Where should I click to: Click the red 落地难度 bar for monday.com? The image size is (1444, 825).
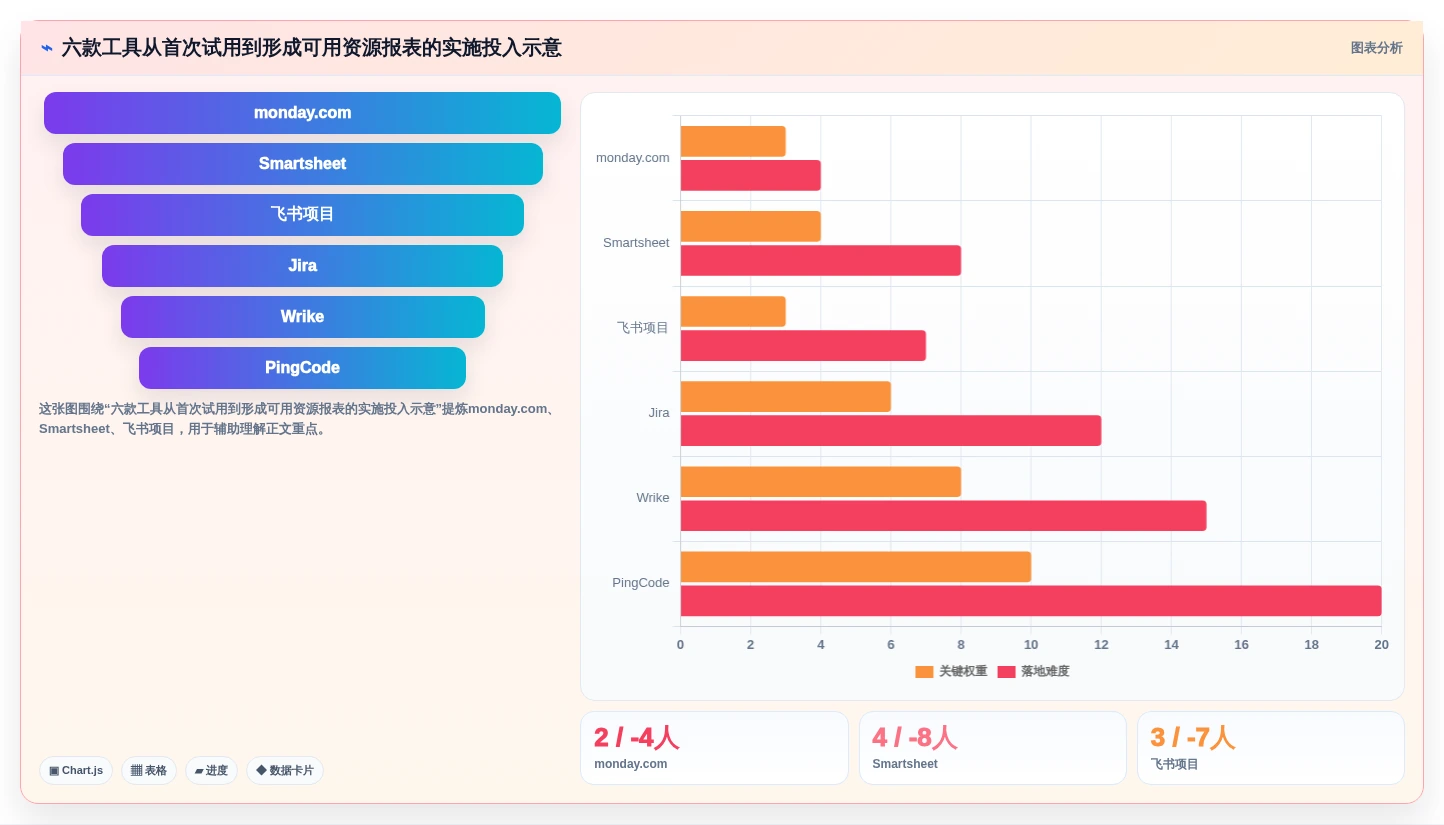[x=751, y=175]
